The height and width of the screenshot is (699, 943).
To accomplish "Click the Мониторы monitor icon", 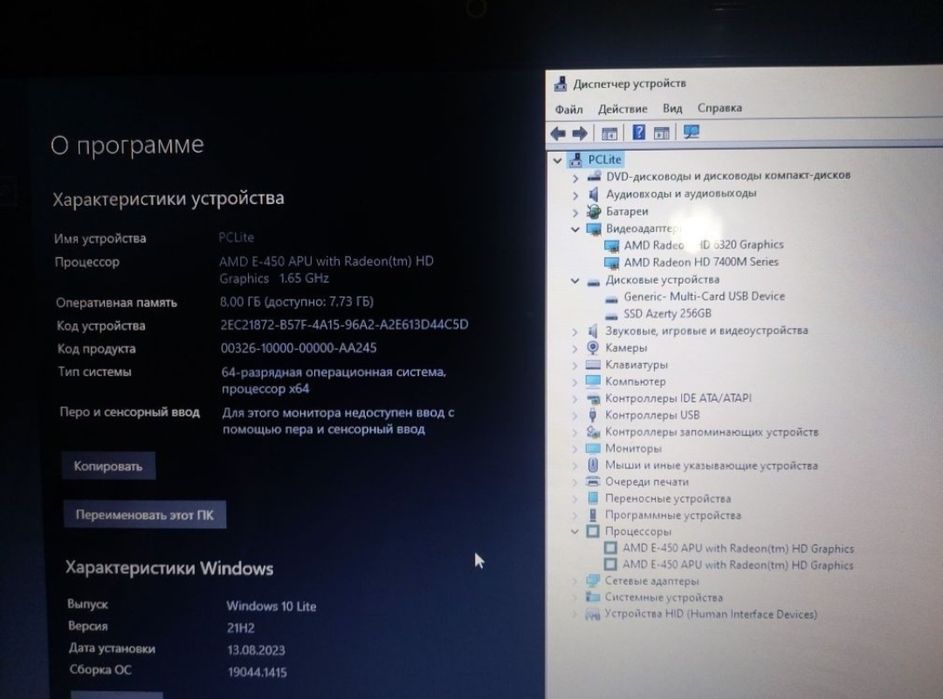I will pyautogui.click(x=593, y=448).
